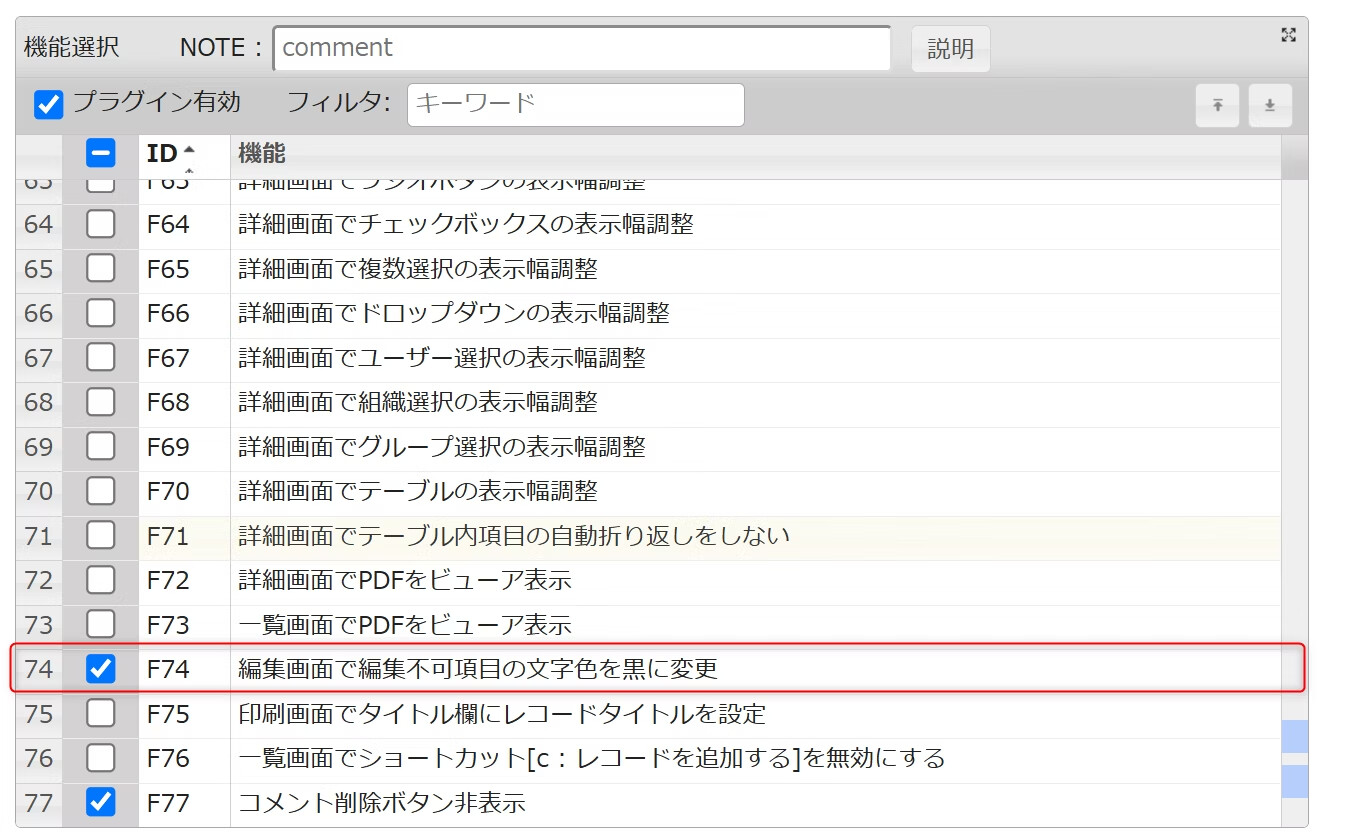Jump to top with the up-arrow button

1218,105
